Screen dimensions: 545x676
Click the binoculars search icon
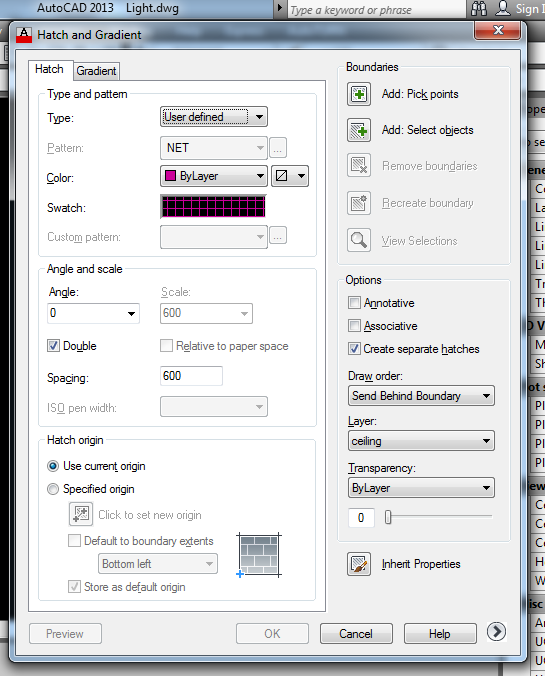(479, 8)
